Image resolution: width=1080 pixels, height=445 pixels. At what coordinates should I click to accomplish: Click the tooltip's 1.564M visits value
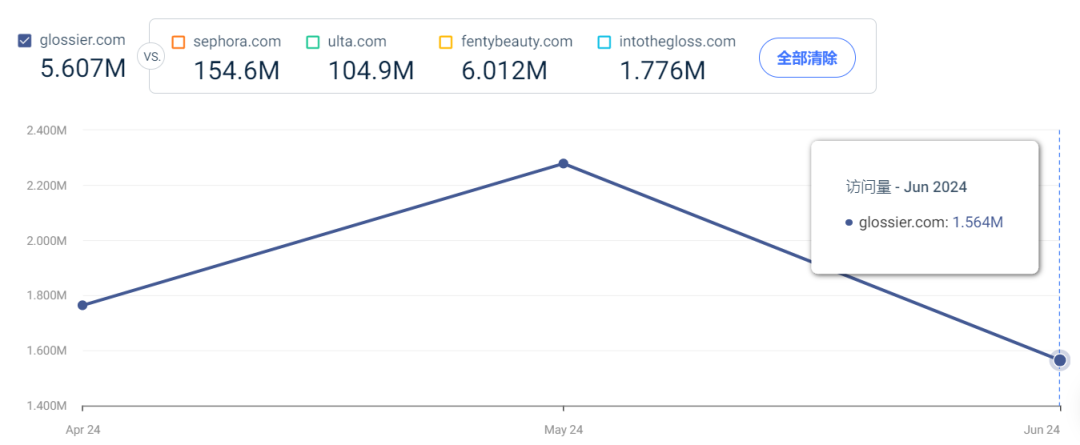click(x=975, y=222)
